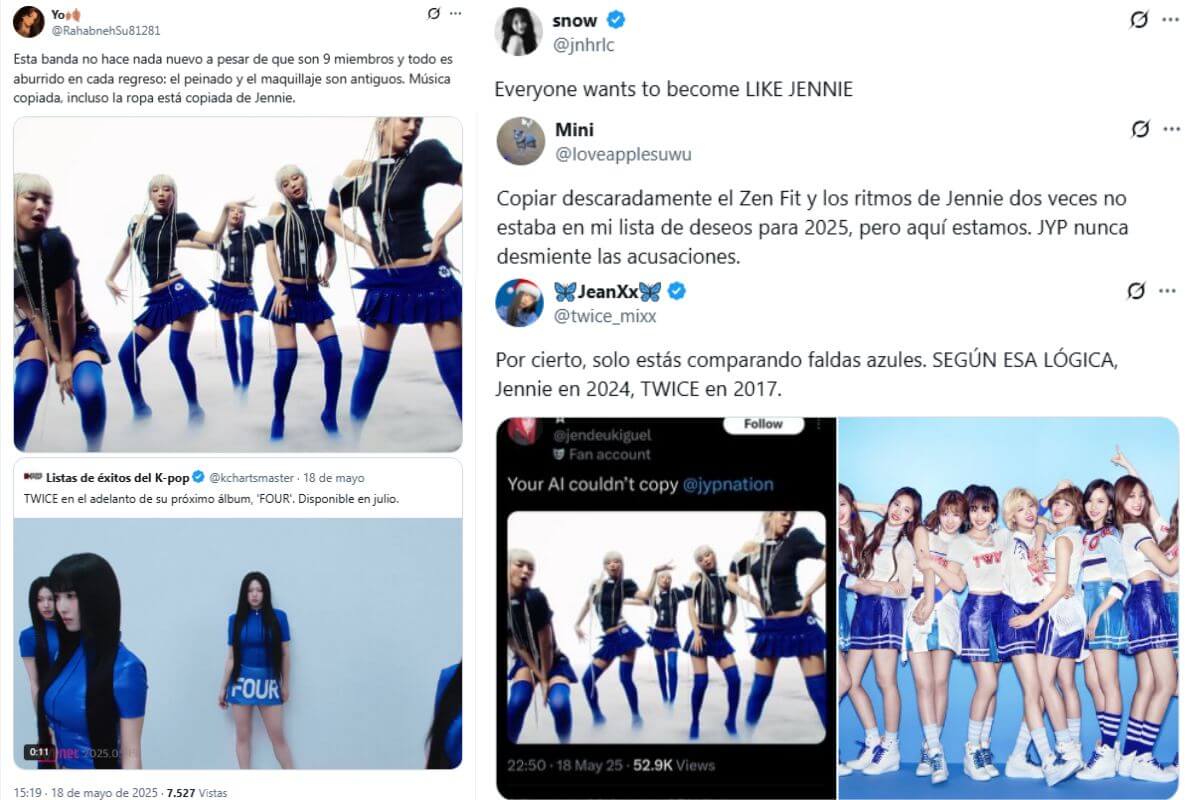1200x800 pixels.
Task: Click snow's verified badge
Action: 617,20
